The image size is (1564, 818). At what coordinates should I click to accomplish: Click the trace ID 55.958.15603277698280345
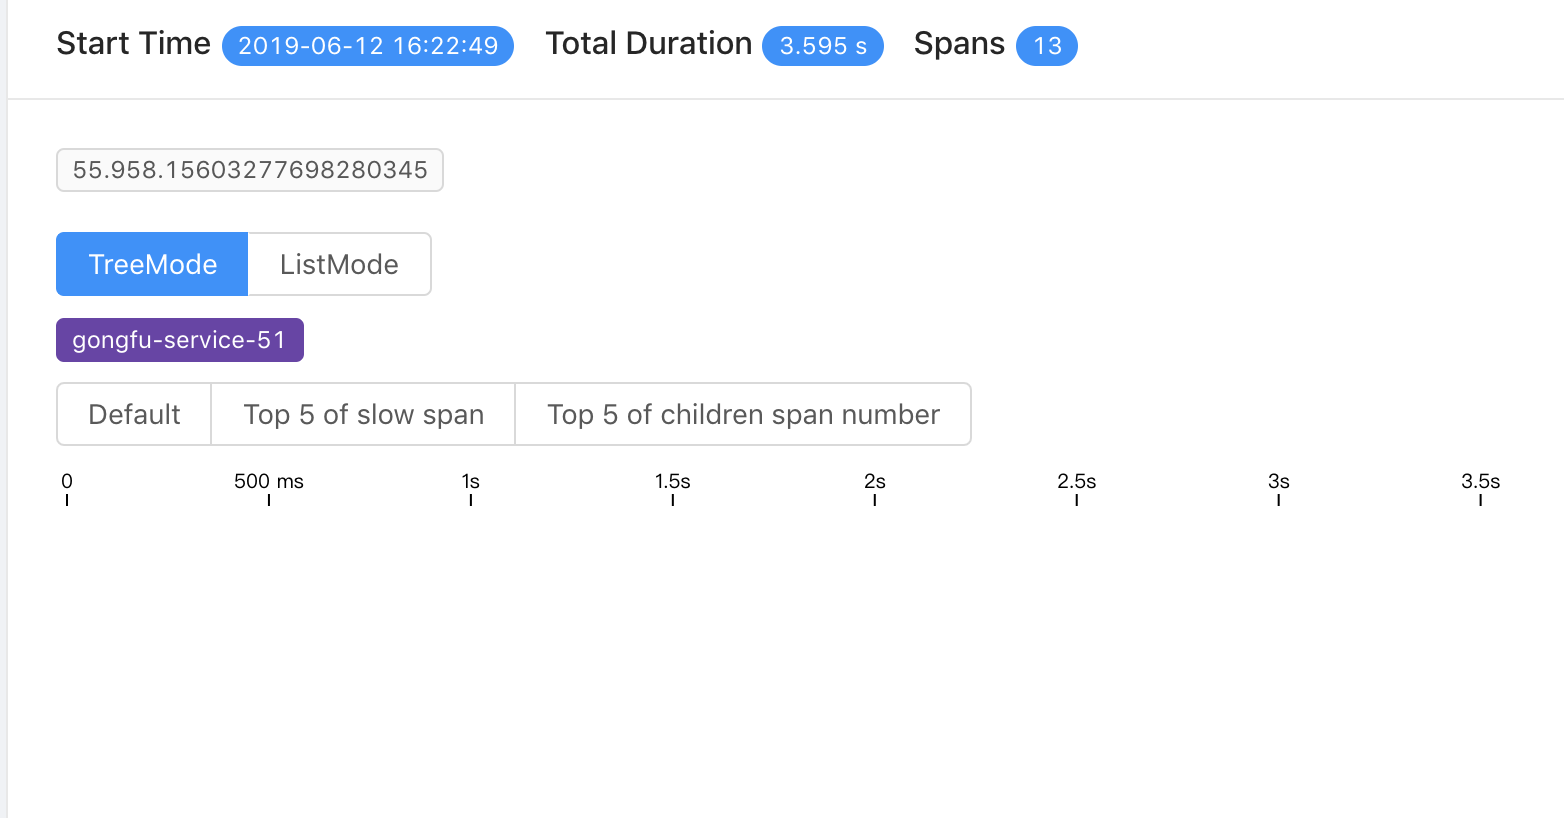point(249,170)
